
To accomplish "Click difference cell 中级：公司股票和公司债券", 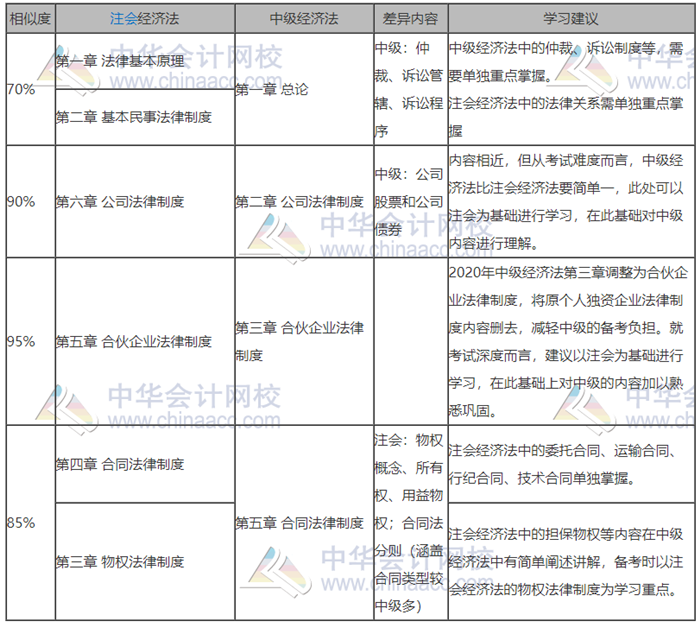I will click(x=410, y=201).
